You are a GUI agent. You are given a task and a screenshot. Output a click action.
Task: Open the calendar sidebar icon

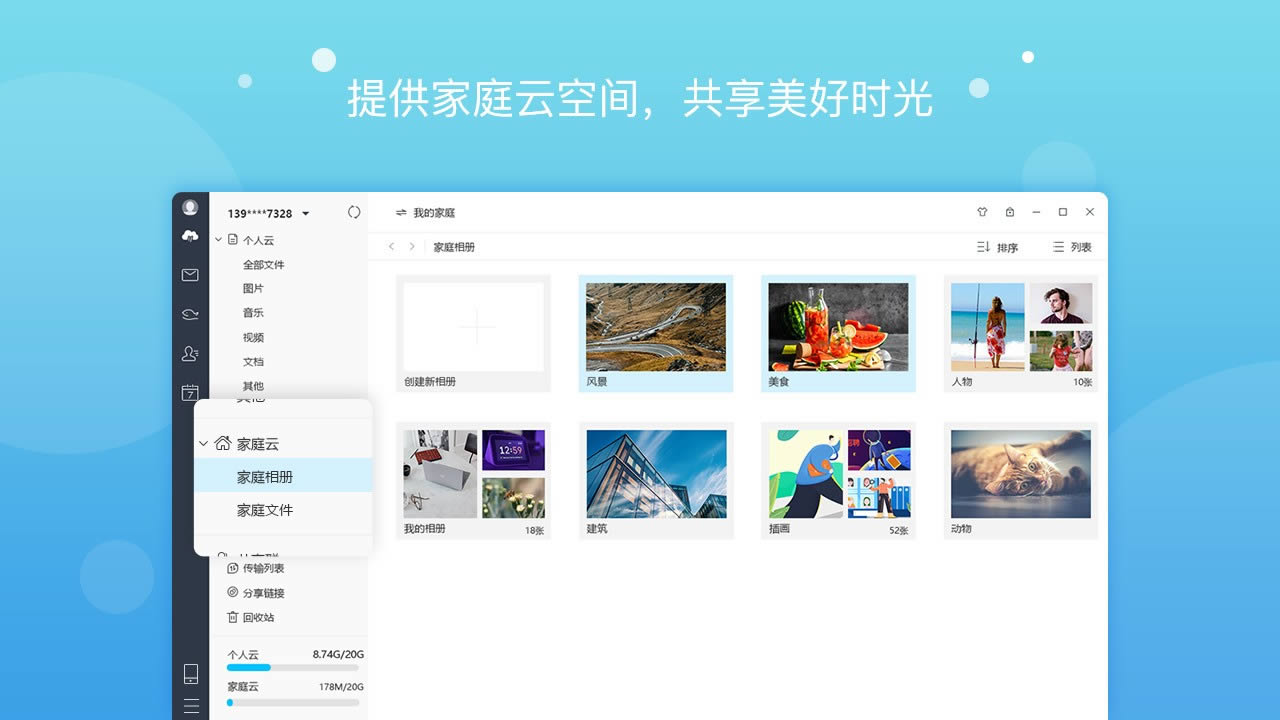(190, 393)
